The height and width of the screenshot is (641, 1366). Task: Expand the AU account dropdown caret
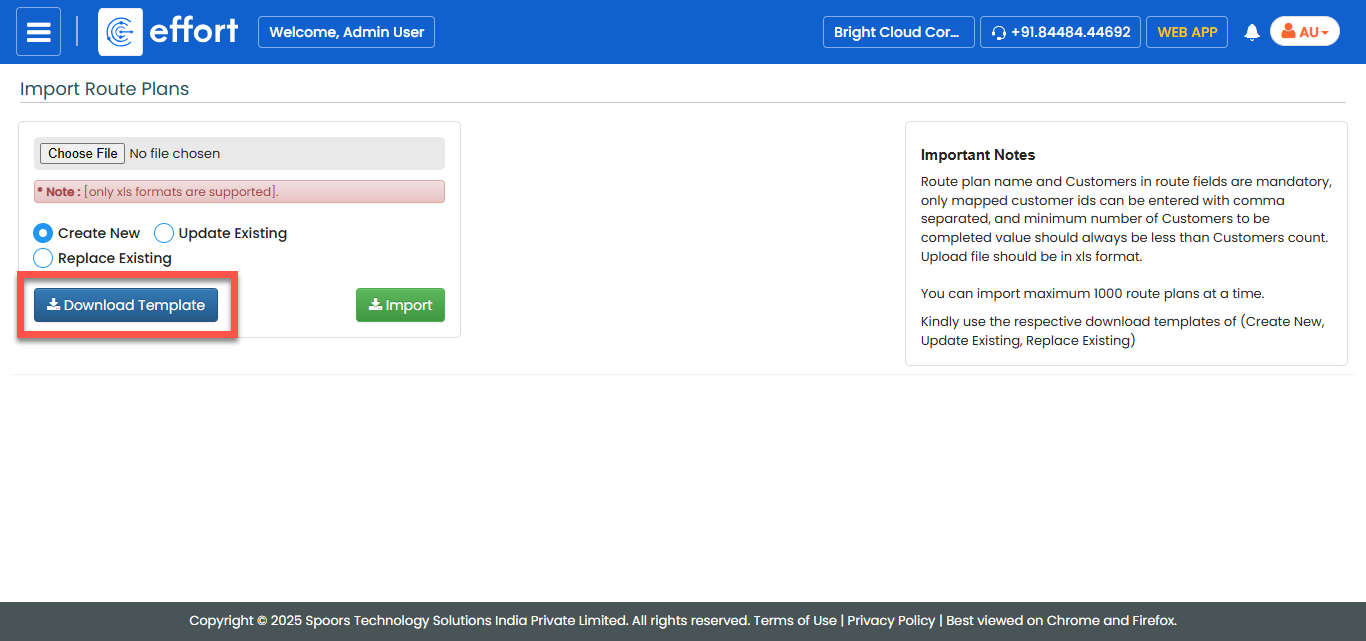coord(1325,33)
